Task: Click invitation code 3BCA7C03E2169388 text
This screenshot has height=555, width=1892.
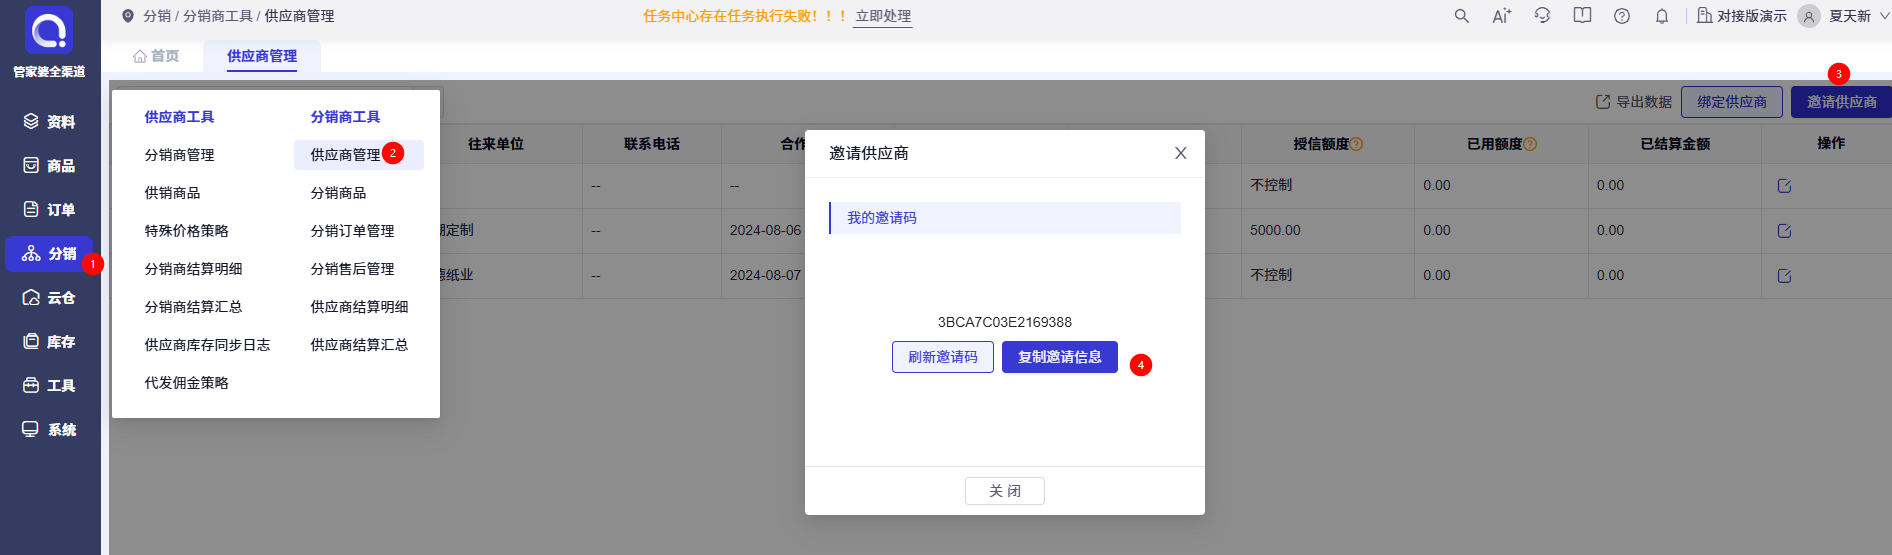Action: (1005, 322)
